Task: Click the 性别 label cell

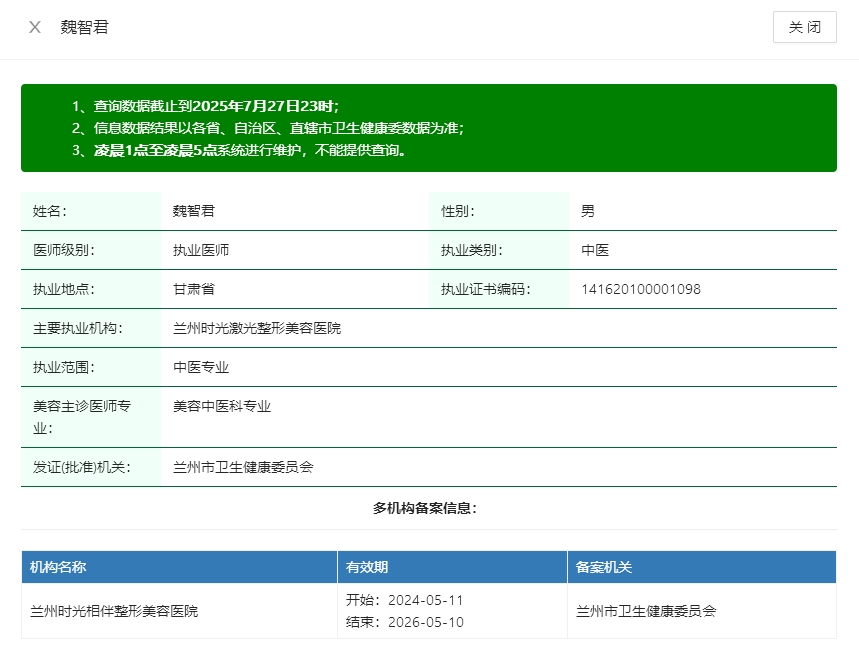Action: point(499,211)
